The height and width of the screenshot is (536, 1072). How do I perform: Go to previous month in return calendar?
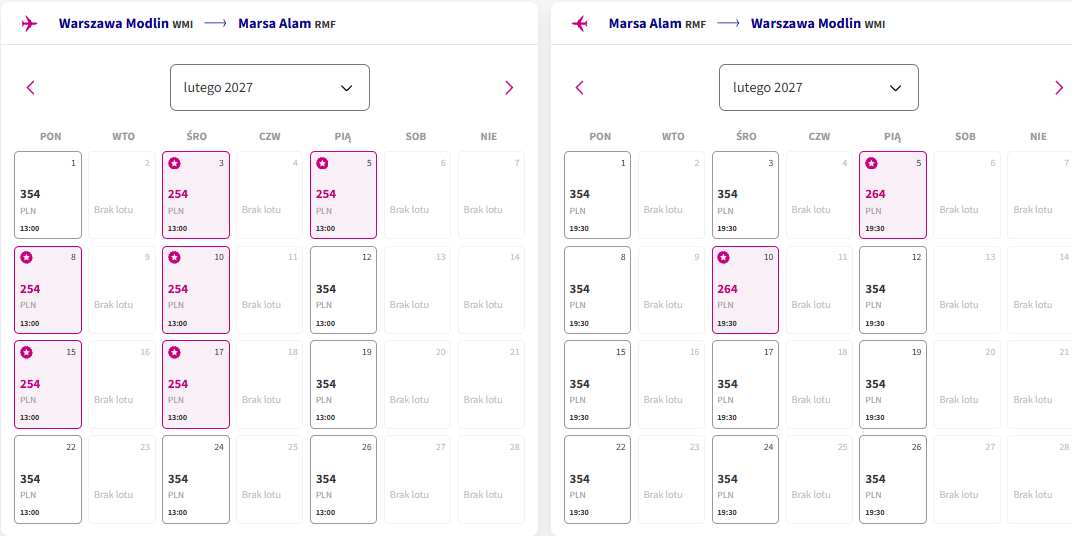[580, 88]
